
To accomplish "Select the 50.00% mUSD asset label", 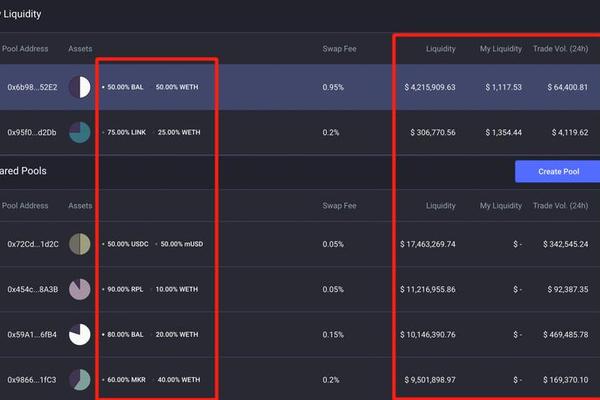I will click(x=182, y=244).
